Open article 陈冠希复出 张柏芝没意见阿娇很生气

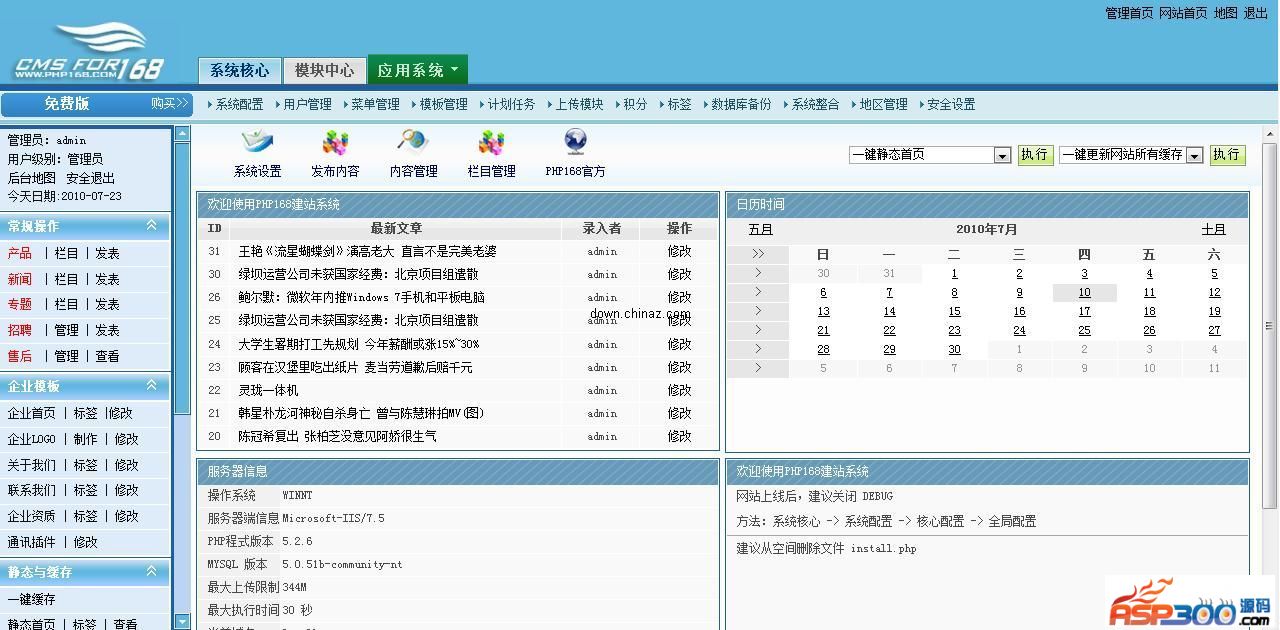[x=337, y=436]
